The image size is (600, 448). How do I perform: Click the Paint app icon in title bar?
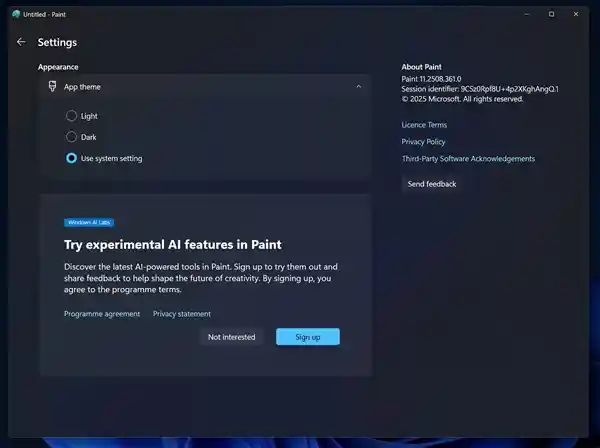(16, 14)
